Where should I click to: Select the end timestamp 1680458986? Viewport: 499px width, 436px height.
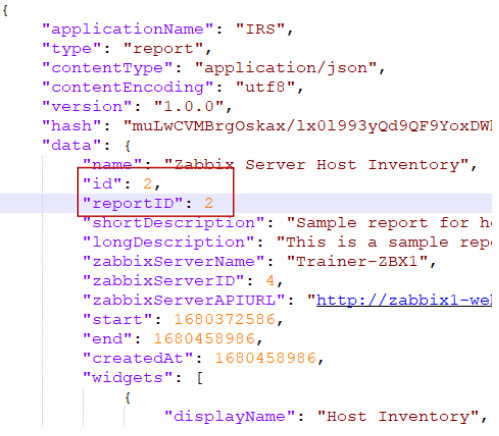coord(204,339)
